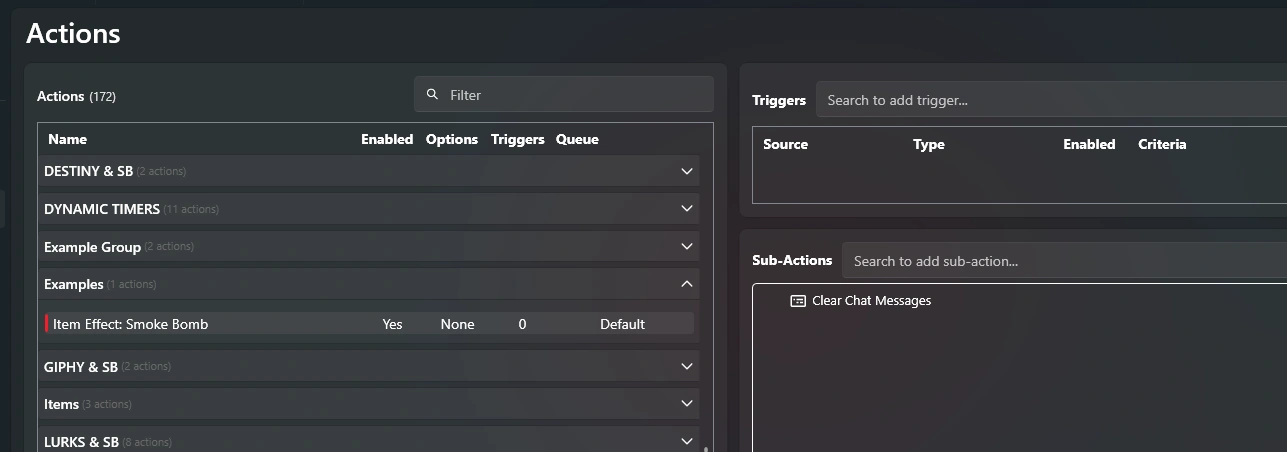Click the magnifier icon in Filter box
The width and height of the screenshot is (1287, 452).
(432, 94)
